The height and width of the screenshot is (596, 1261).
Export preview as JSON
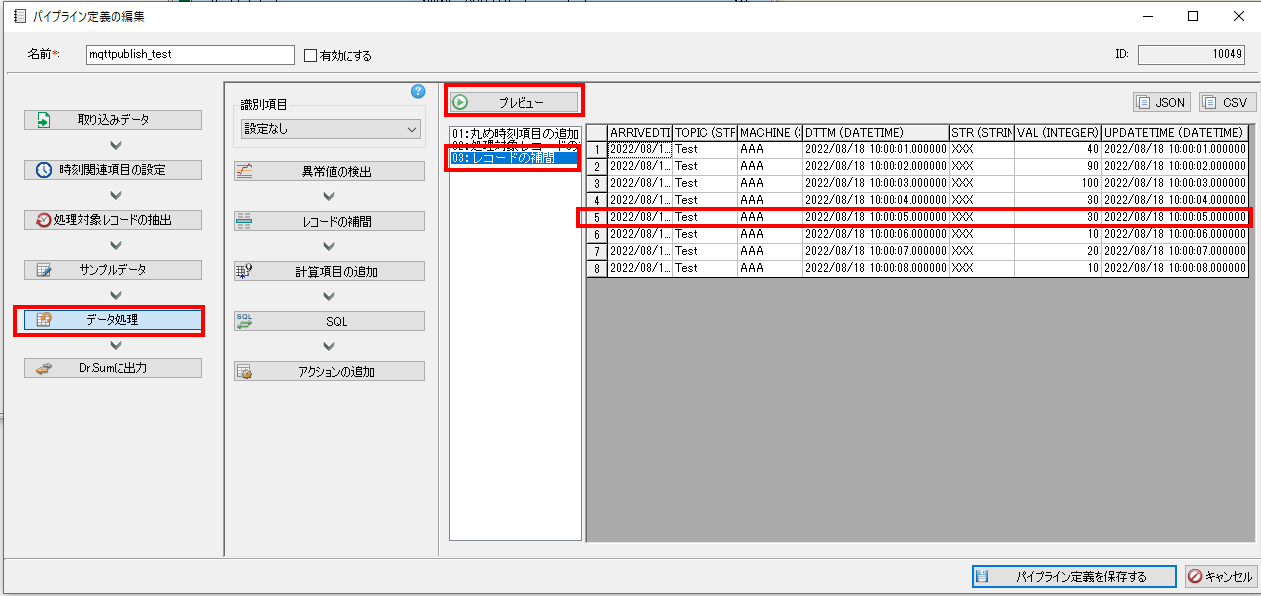pyautogui.click(x=1161, y=102)
